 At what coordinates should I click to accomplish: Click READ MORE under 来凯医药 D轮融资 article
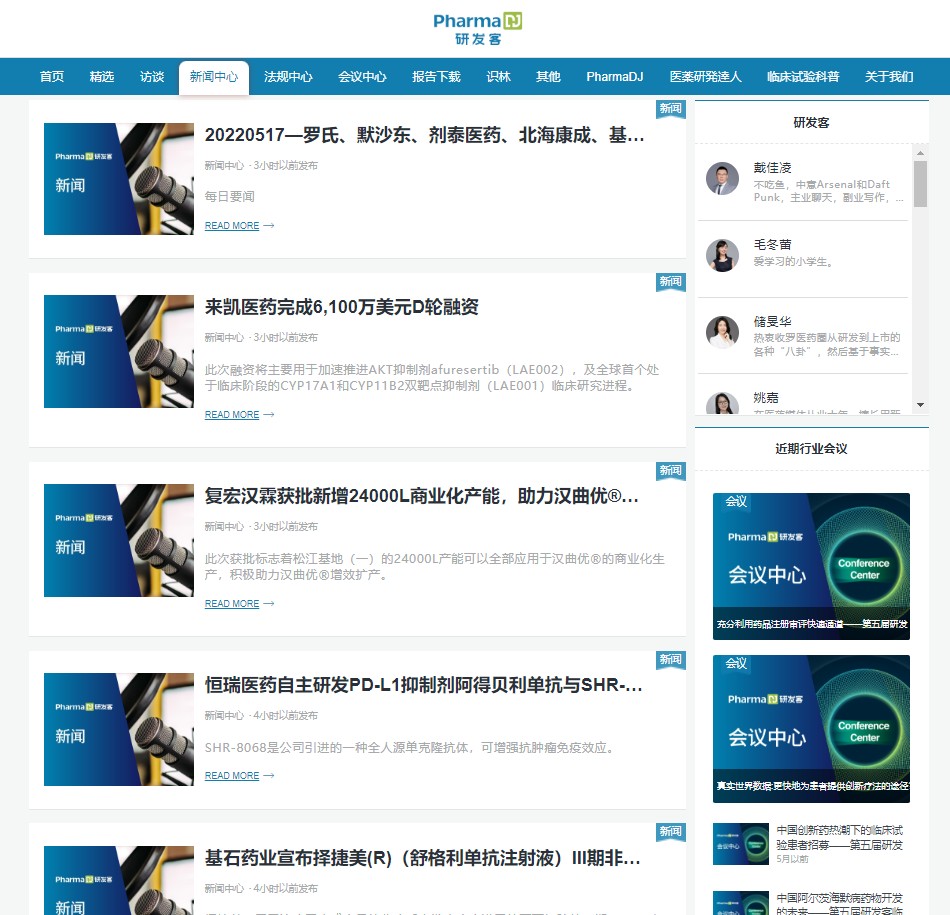coord(239,414)
